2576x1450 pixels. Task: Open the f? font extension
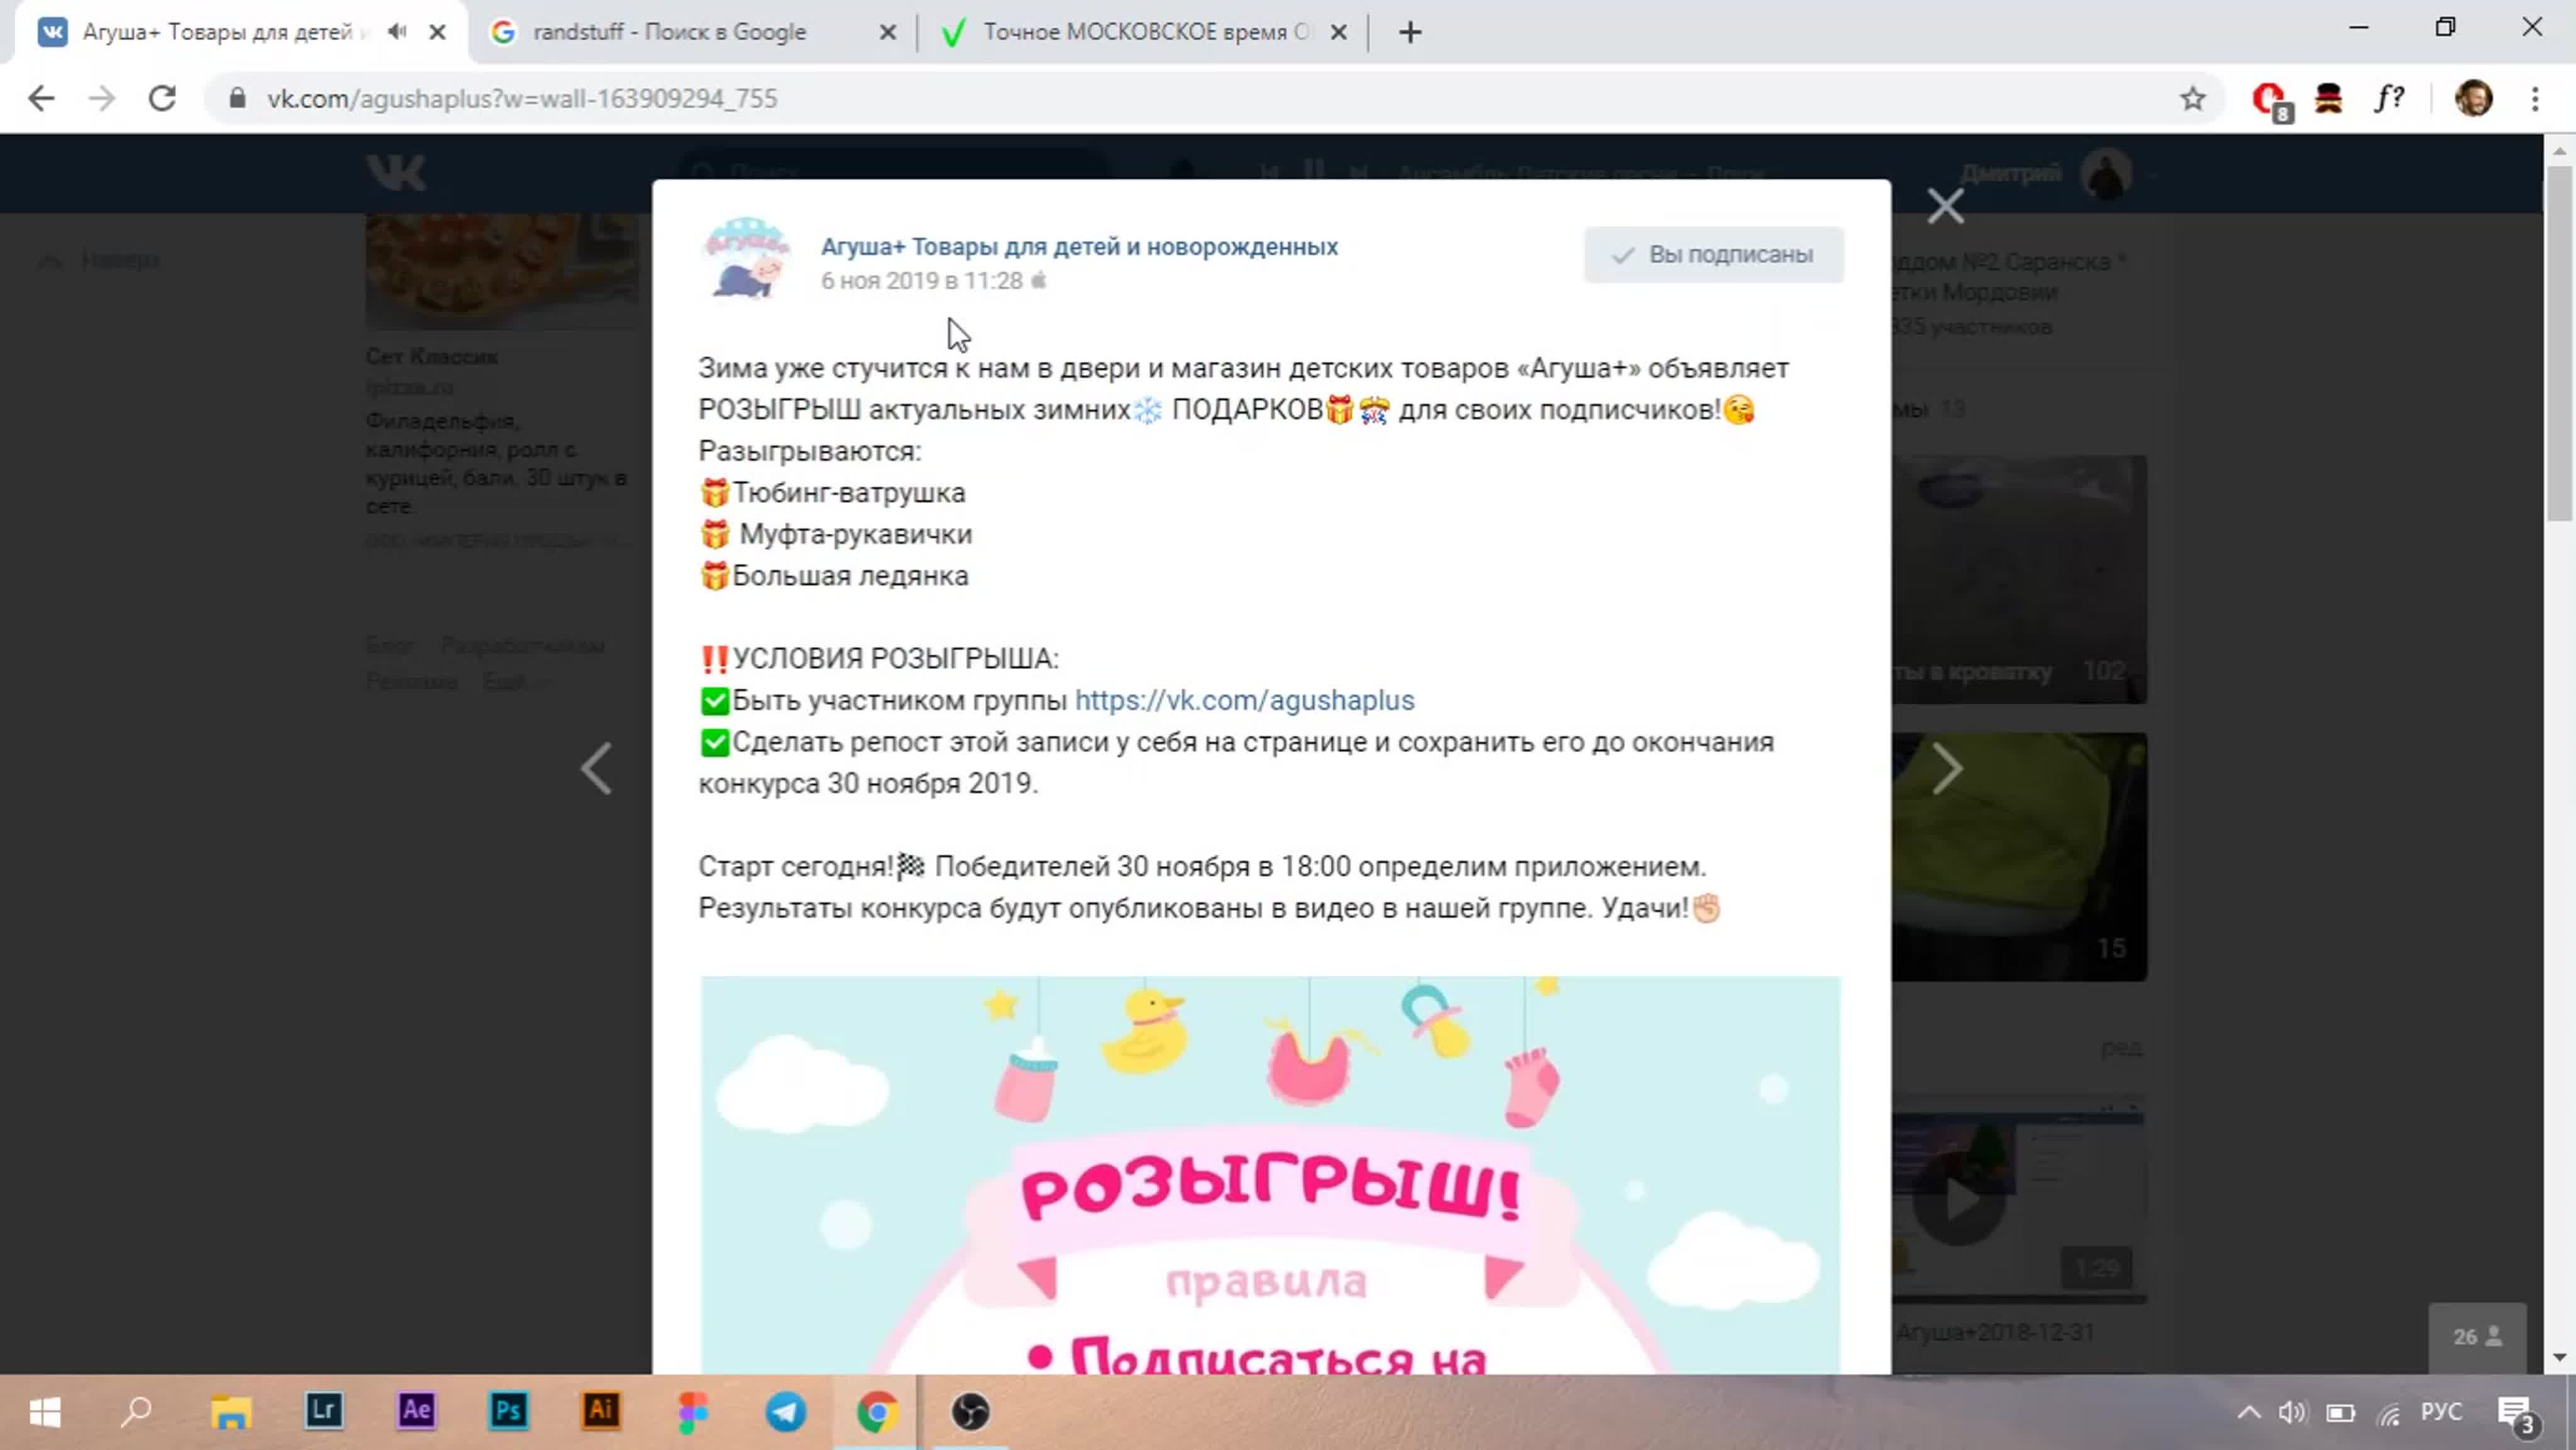(x=2389, y=98)
